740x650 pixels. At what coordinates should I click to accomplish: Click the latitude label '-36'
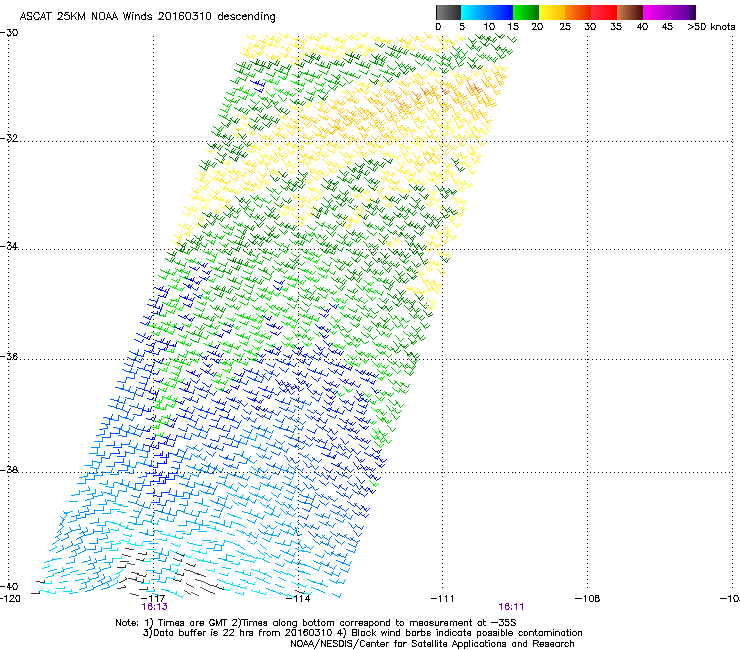pos(9,356)
